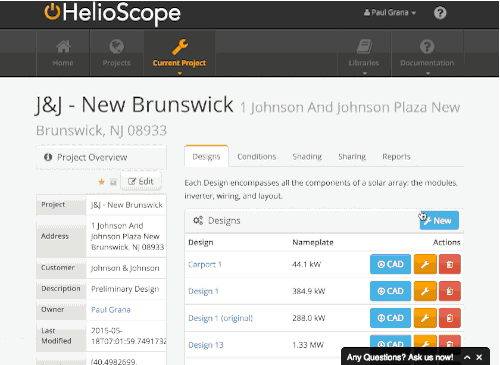This screenshot has height=365, width=500.
Task: Click the help question mark icon
Action: click(x=440, y=13)
